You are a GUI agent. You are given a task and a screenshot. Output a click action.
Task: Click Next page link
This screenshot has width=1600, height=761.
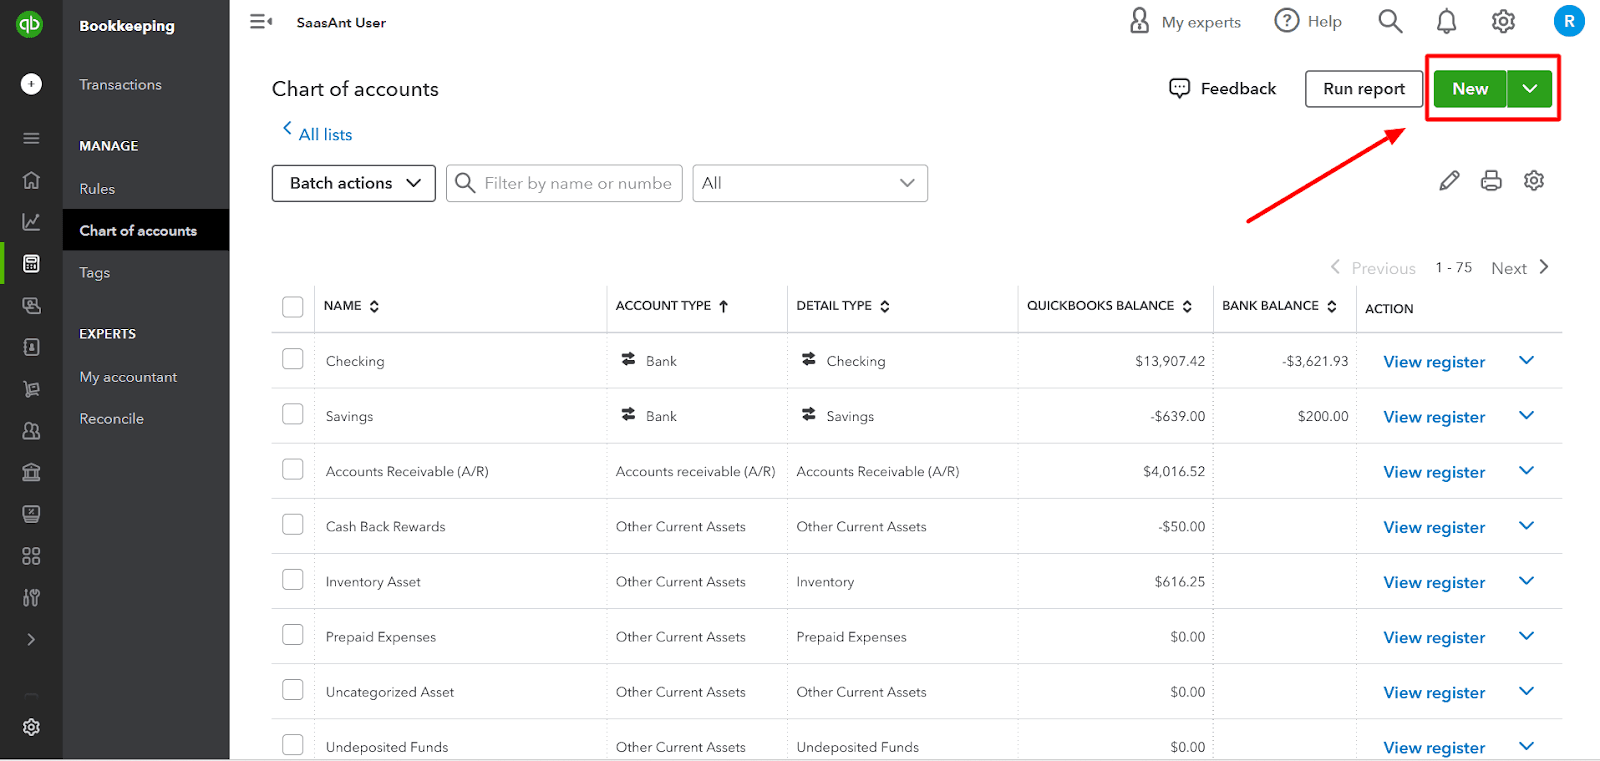(x=1519, y=268)
